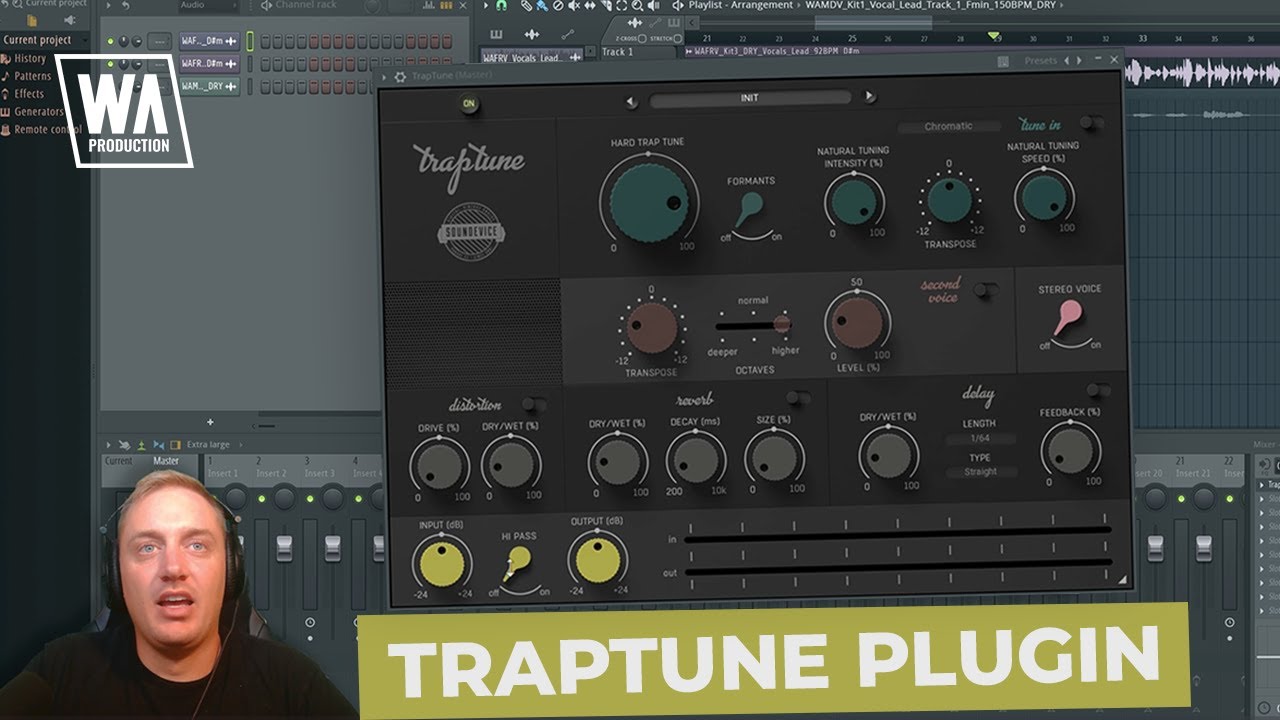
Task: Click the distortion Drive knob
Action: pos(438,465)
